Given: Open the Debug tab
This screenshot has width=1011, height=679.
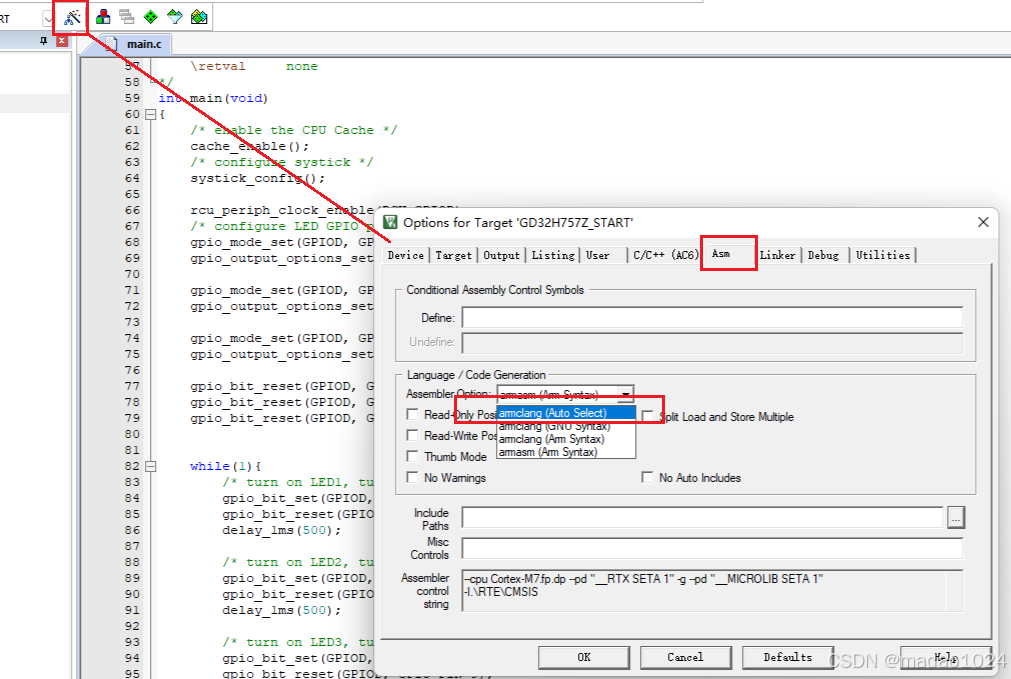Looking at the screenshot, I should (823, 255).
